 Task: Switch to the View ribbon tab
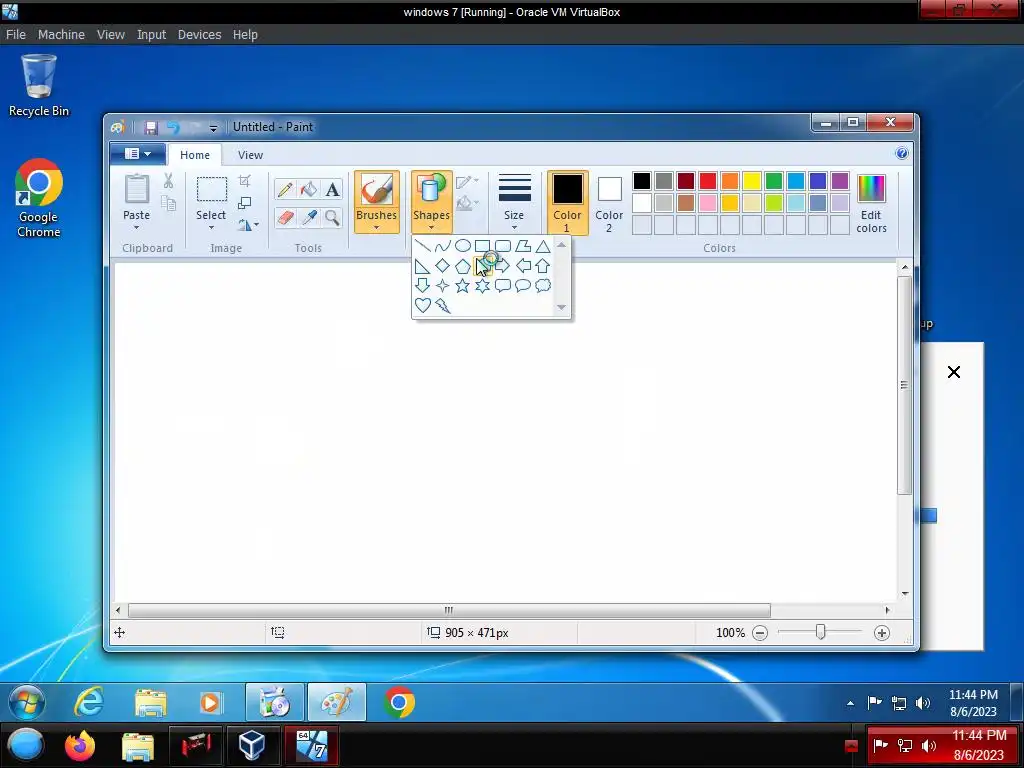click(250, 155)
